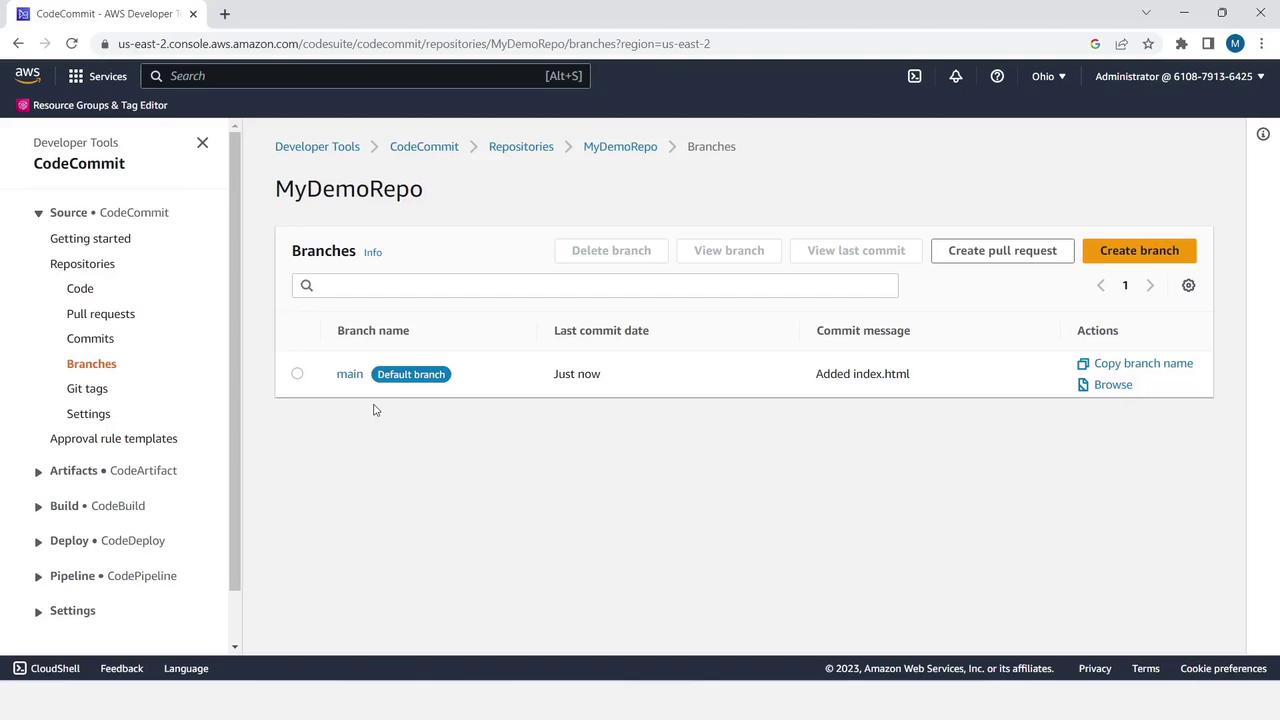Click the Google icon in the address bar
1280x720 pixels.
click(1095, 44)
